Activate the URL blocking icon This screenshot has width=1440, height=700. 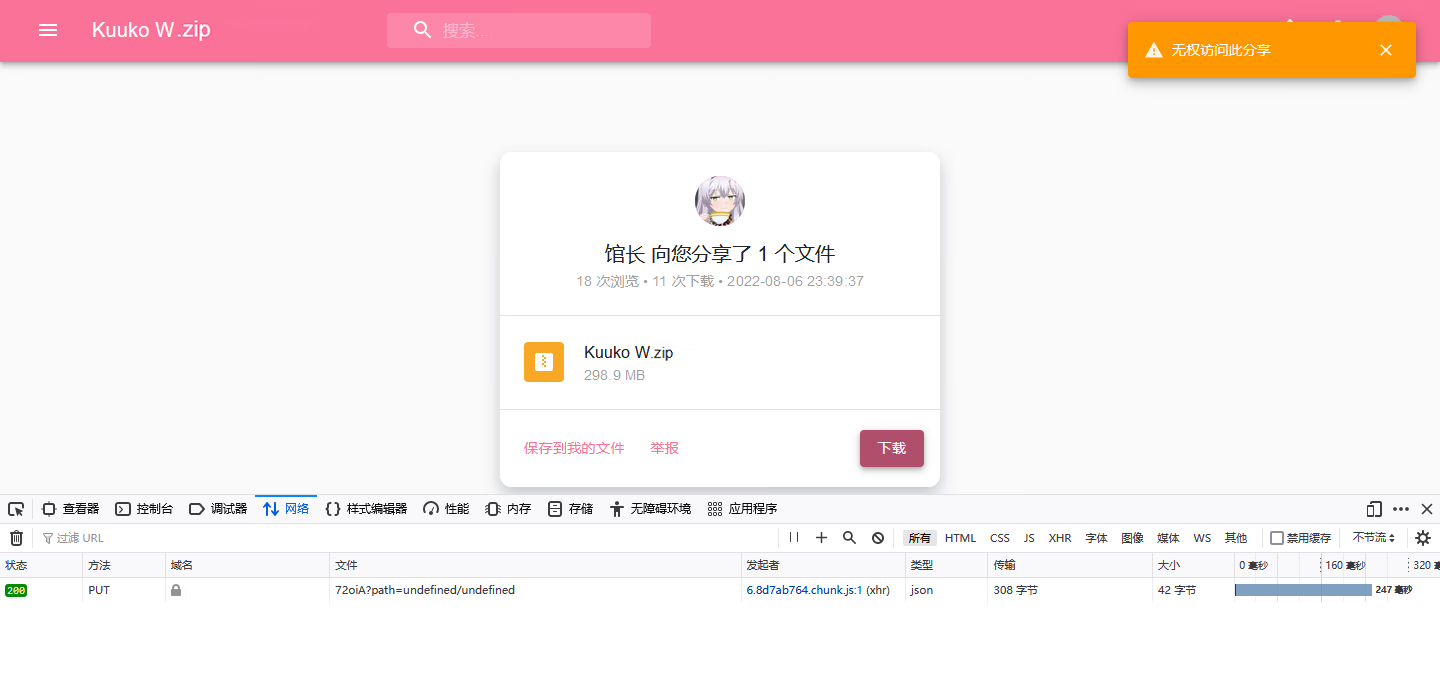[877, 537]
